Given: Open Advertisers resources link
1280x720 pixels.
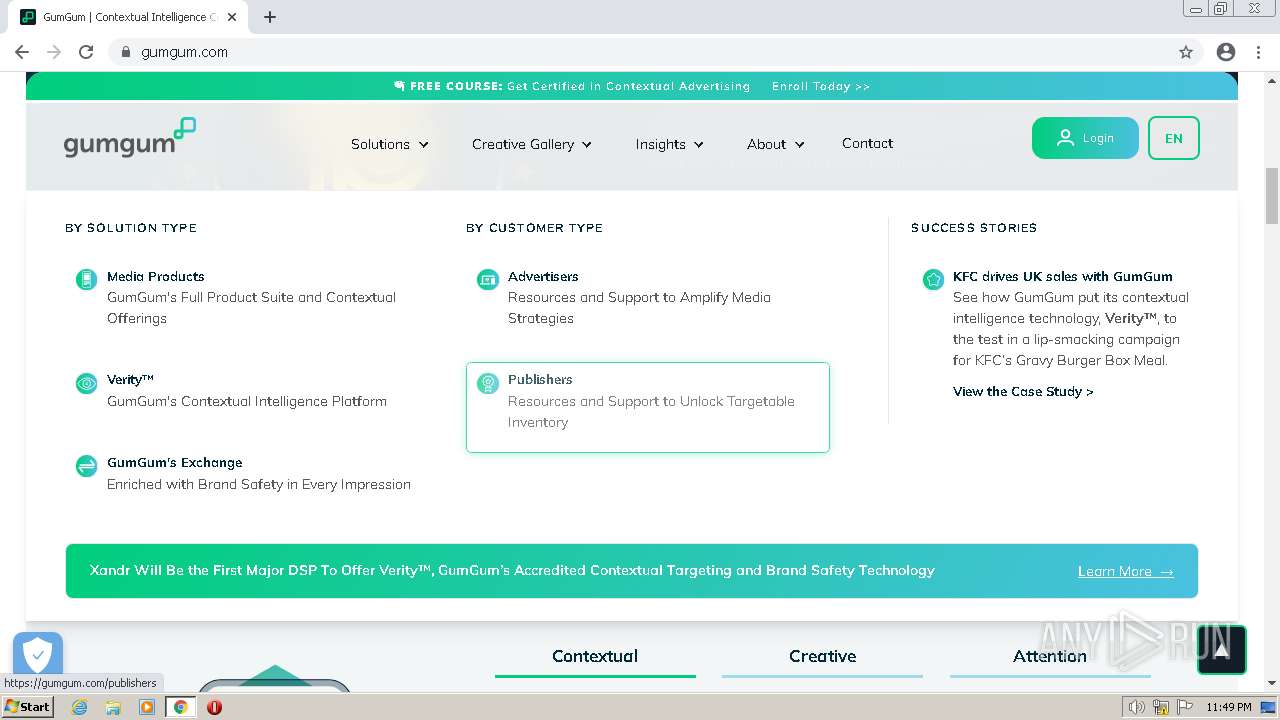Looking at the screenshot, I should coord(543,276).
